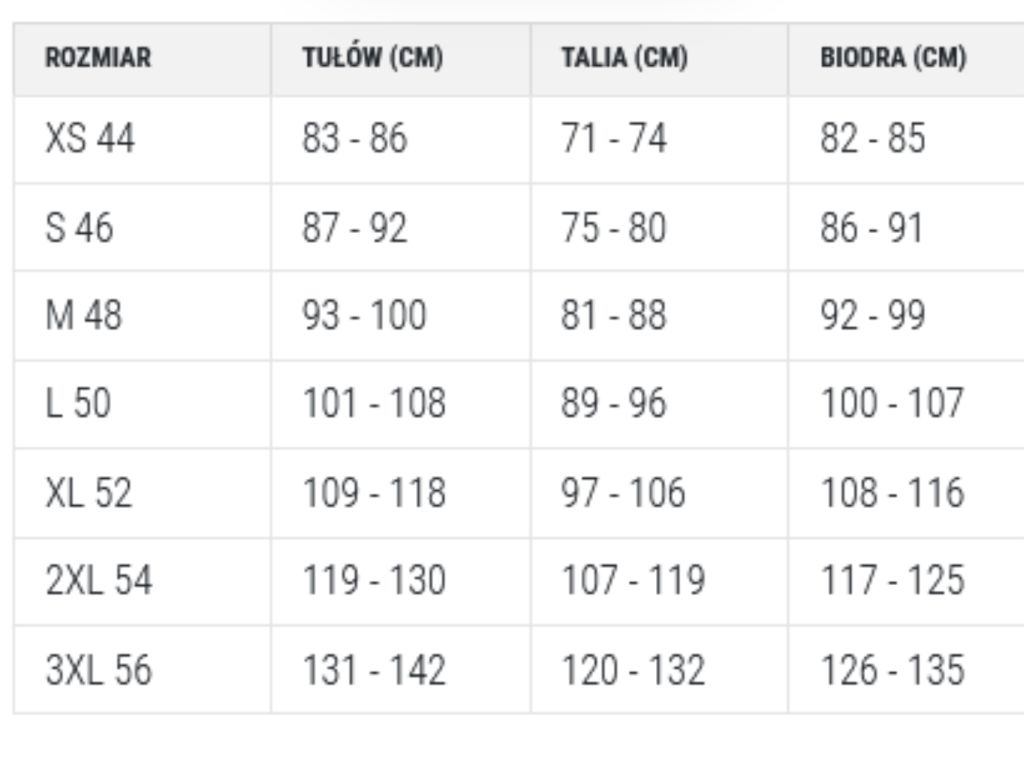This screenshot has width=1024, height=772.
Task: Click torso value 83 - 86
Action: point(355,138)
